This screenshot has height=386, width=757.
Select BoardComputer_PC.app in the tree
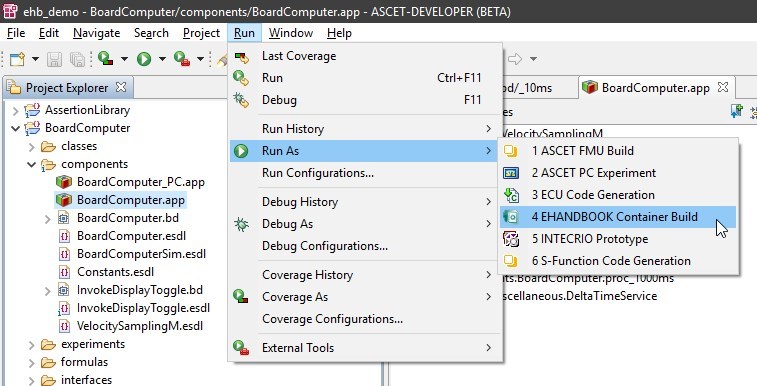coord(140,182)
